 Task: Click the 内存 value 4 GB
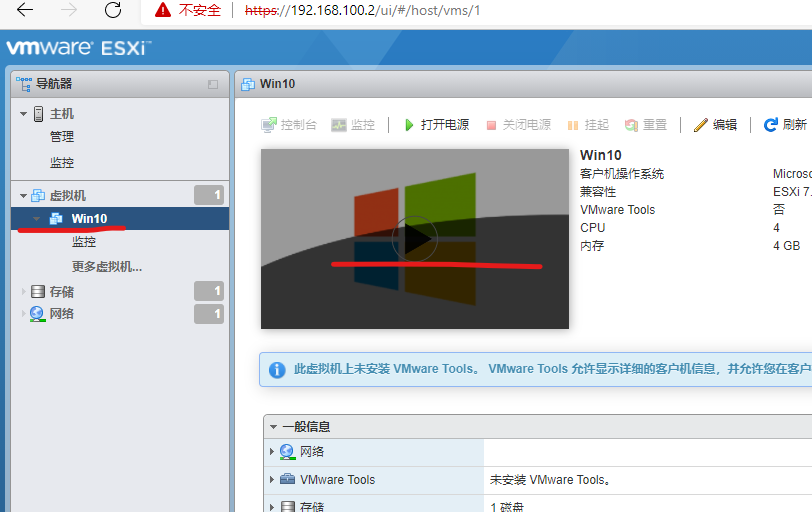[787, 246]
